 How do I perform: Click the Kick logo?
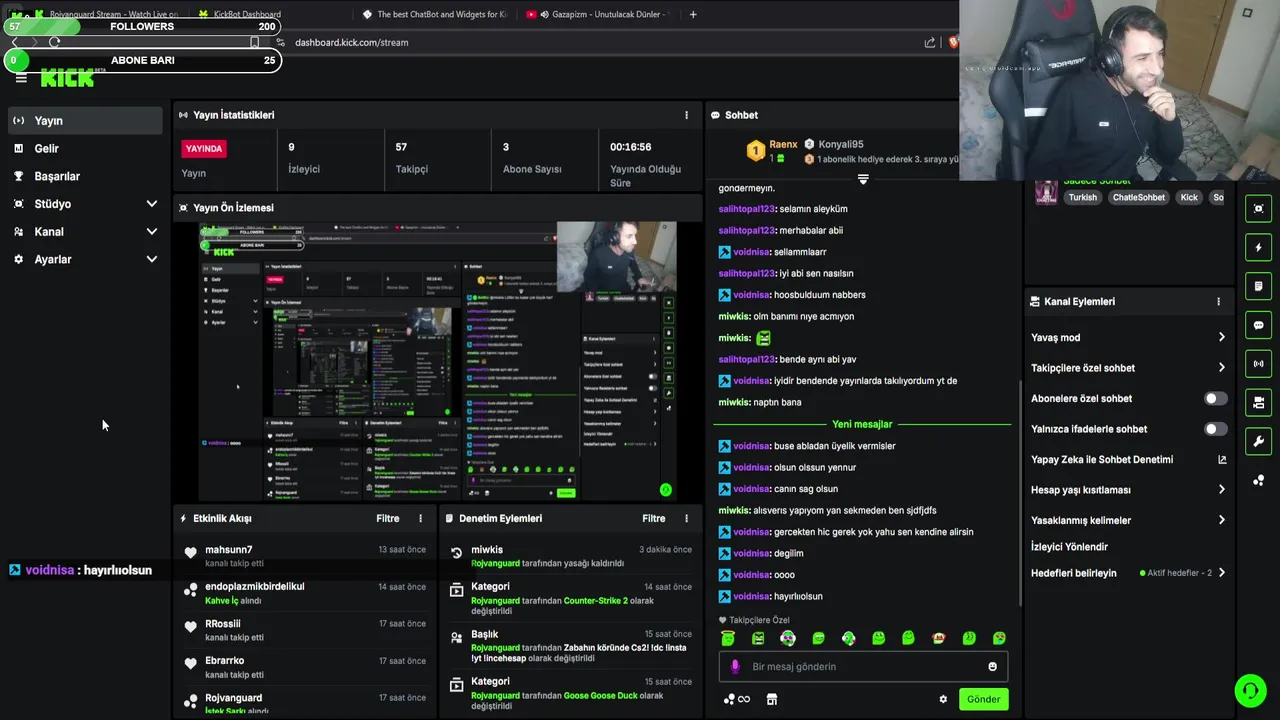pos(67,78)
